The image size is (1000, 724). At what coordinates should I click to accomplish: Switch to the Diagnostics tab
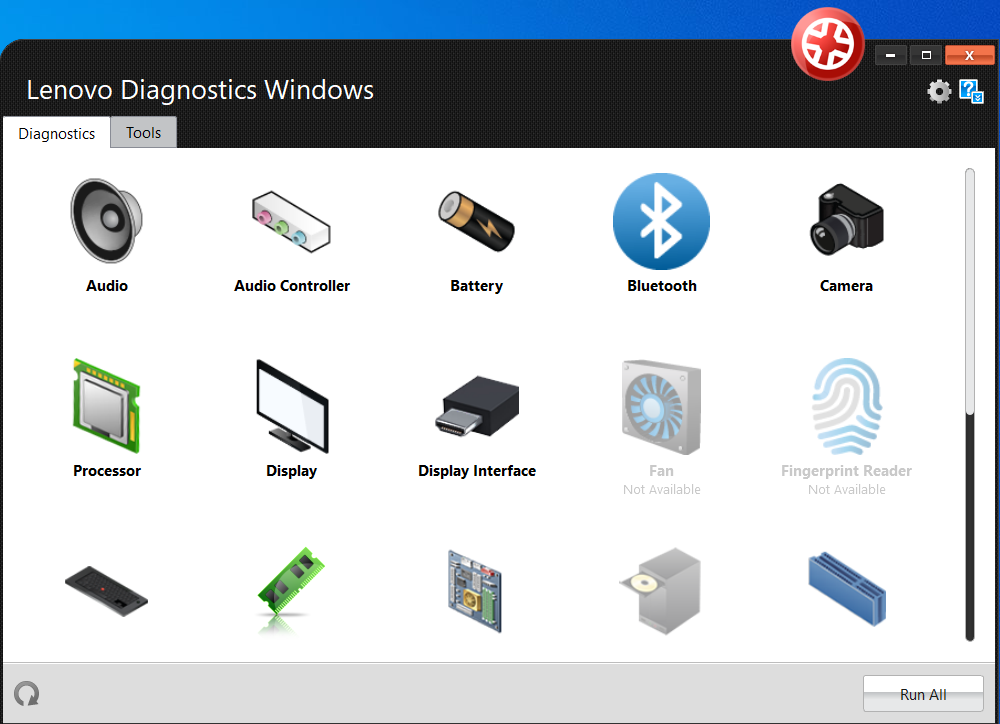tap(57, 133)
